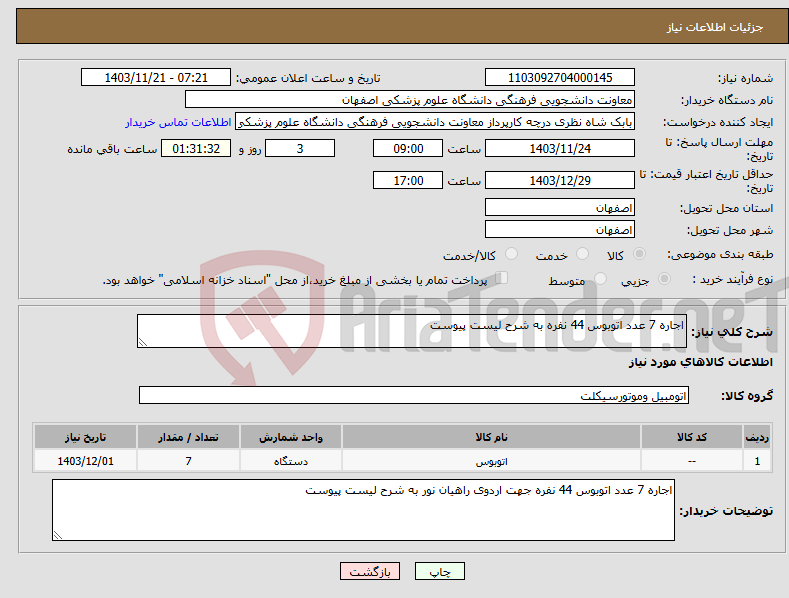Click the تاریخ نیاز column header
This screenshot has width=789, height=598.
coord(86,437)
